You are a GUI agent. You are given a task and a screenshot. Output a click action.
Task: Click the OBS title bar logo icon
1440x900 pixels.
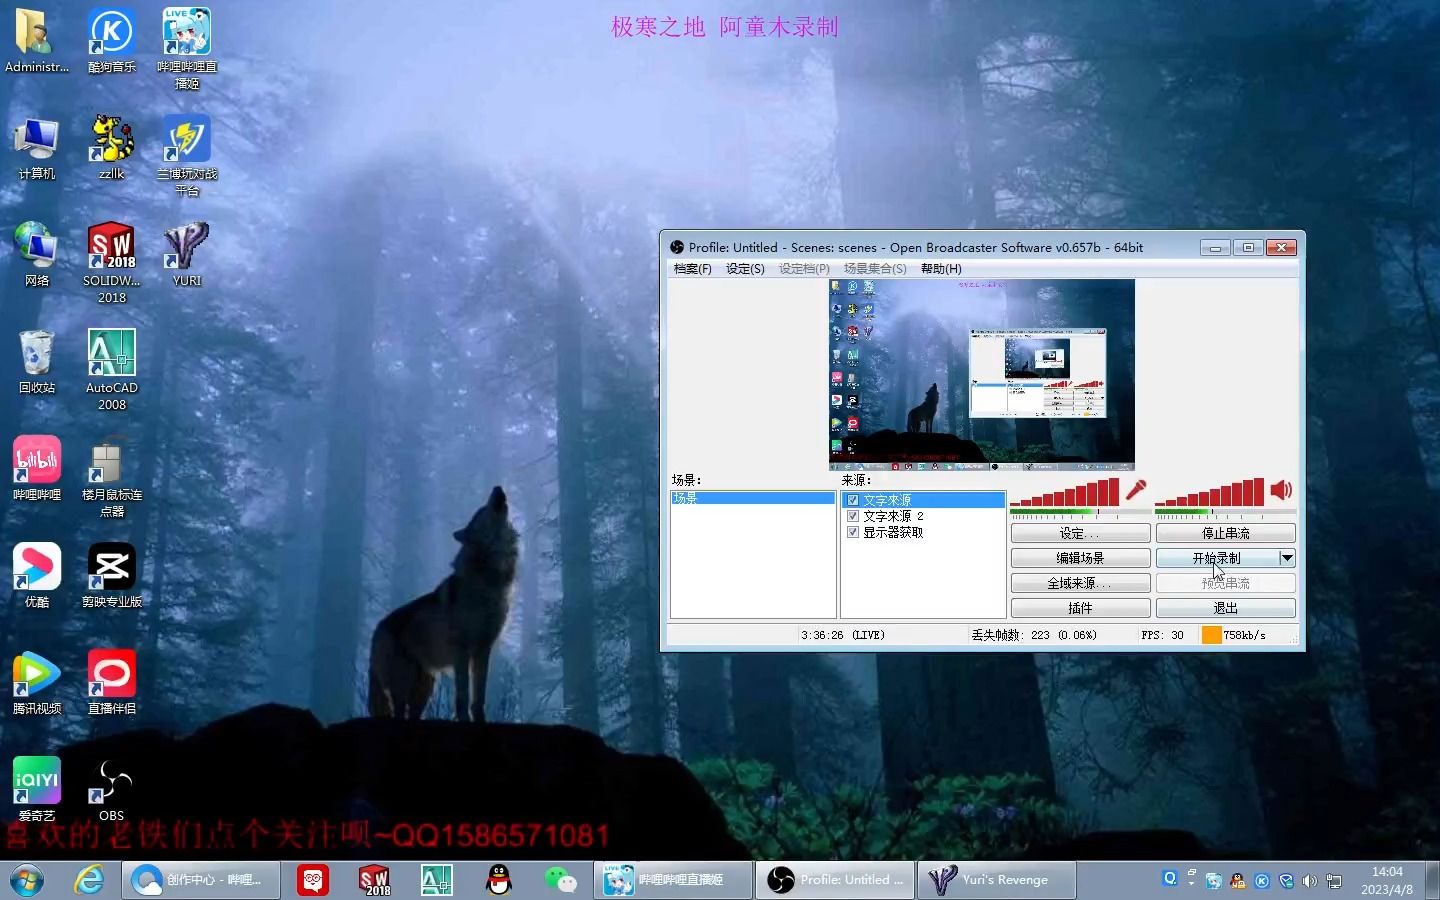click(677, 247)
